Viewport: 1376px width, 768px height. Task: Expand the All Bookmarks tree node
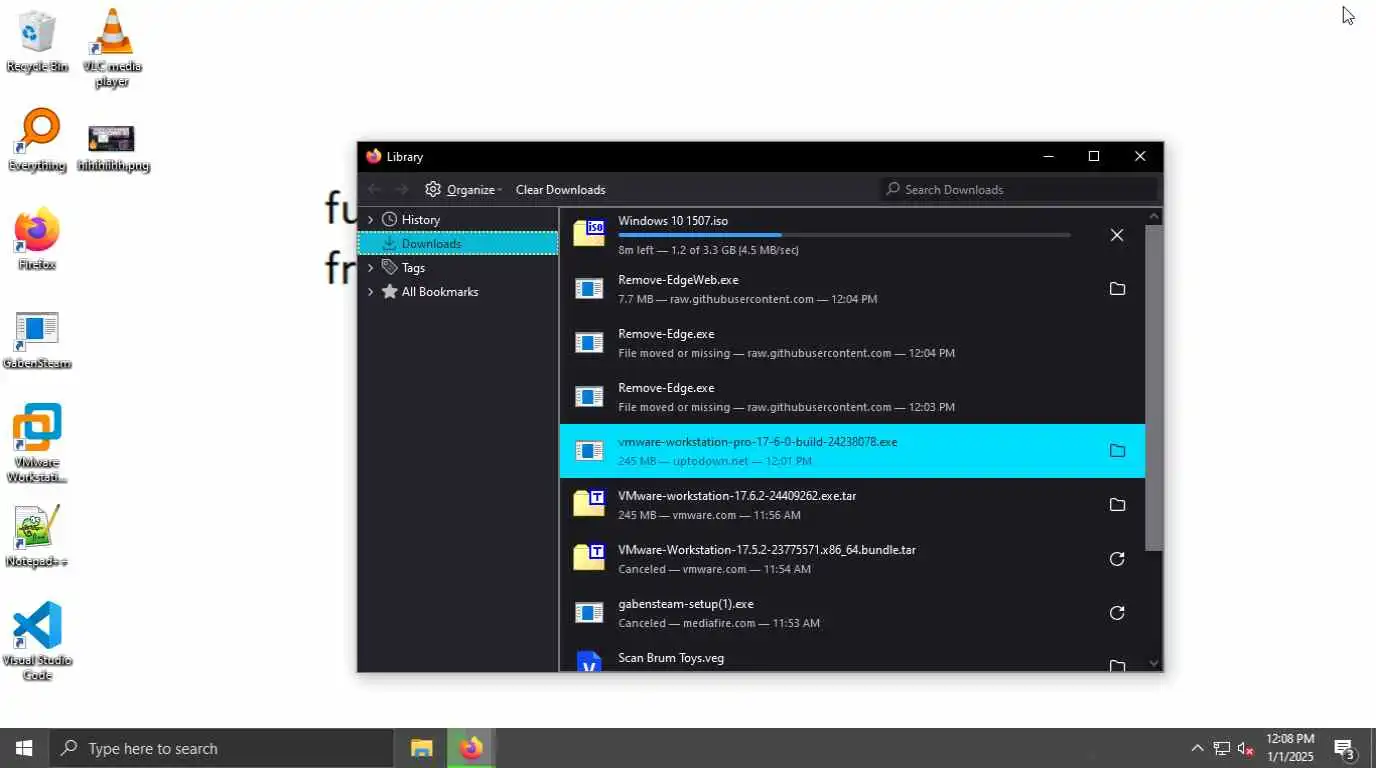pos(370,291)
